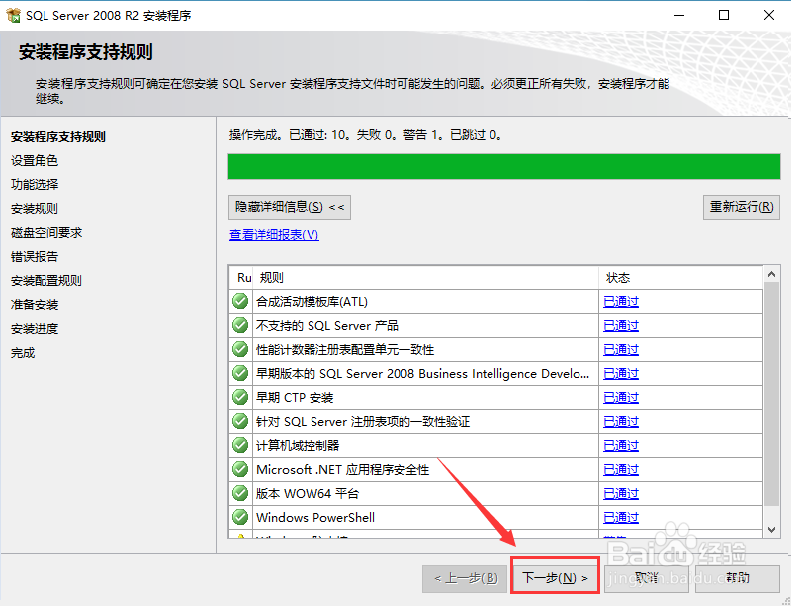
Task: Select 完成 step in sidebar
Action: tap(23, 353)
